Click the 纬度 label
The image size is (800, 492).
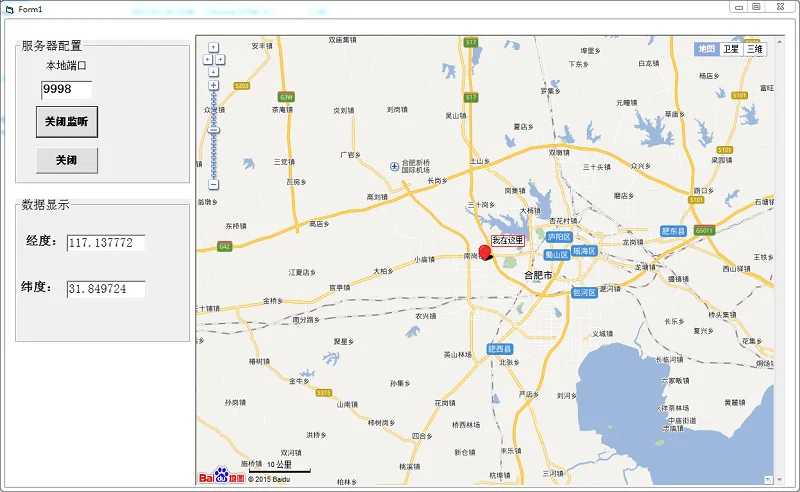(36, 287)
